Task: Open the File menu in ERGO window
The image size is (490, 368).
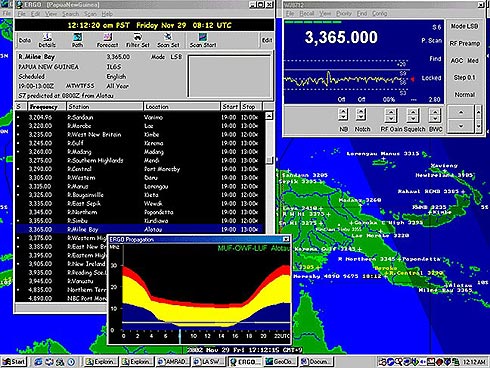Action: [22, 14]
